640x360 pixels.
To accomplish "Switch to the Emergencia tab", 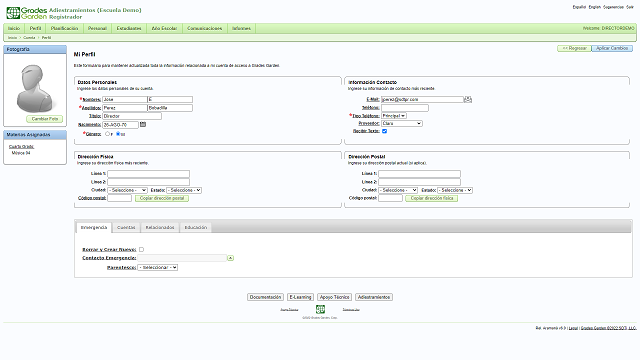I will point(93,227).
